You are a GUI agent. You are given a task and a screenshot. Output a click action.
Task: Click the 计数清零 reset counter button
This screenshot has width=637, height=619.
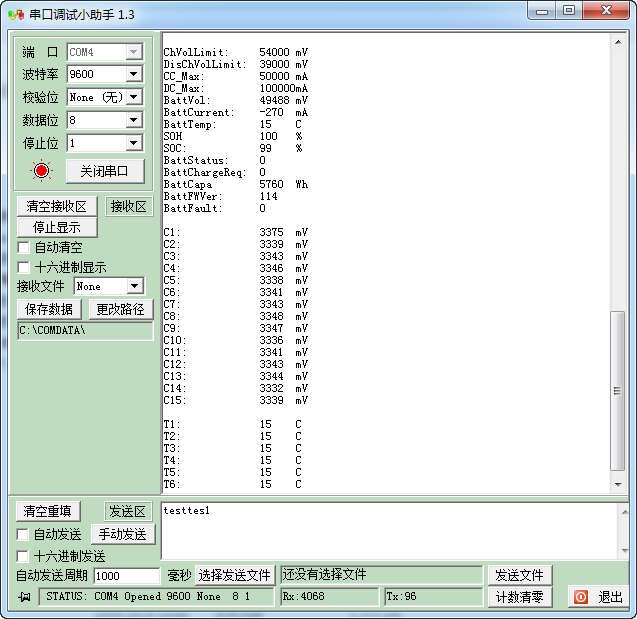point(520,597)
